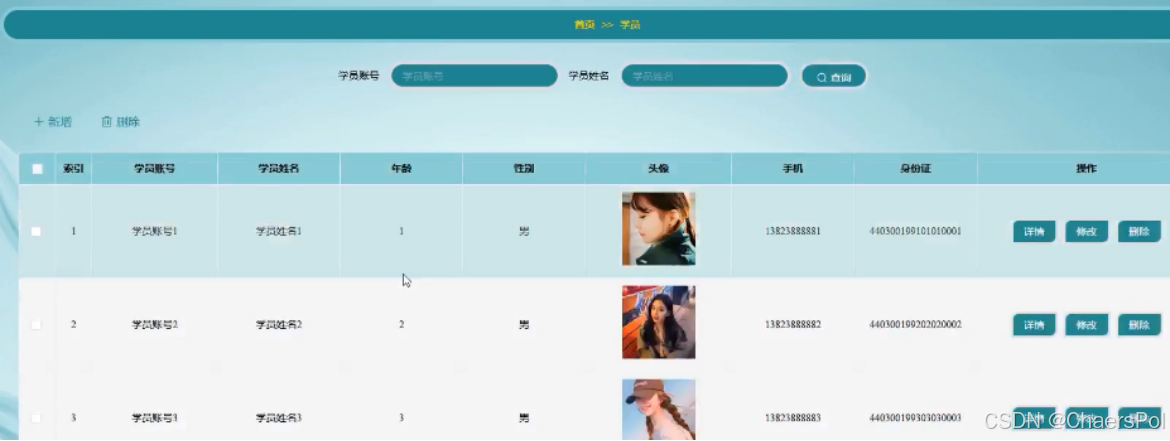Click 修改 for row 学员账号2

(x=1086, y=325)
